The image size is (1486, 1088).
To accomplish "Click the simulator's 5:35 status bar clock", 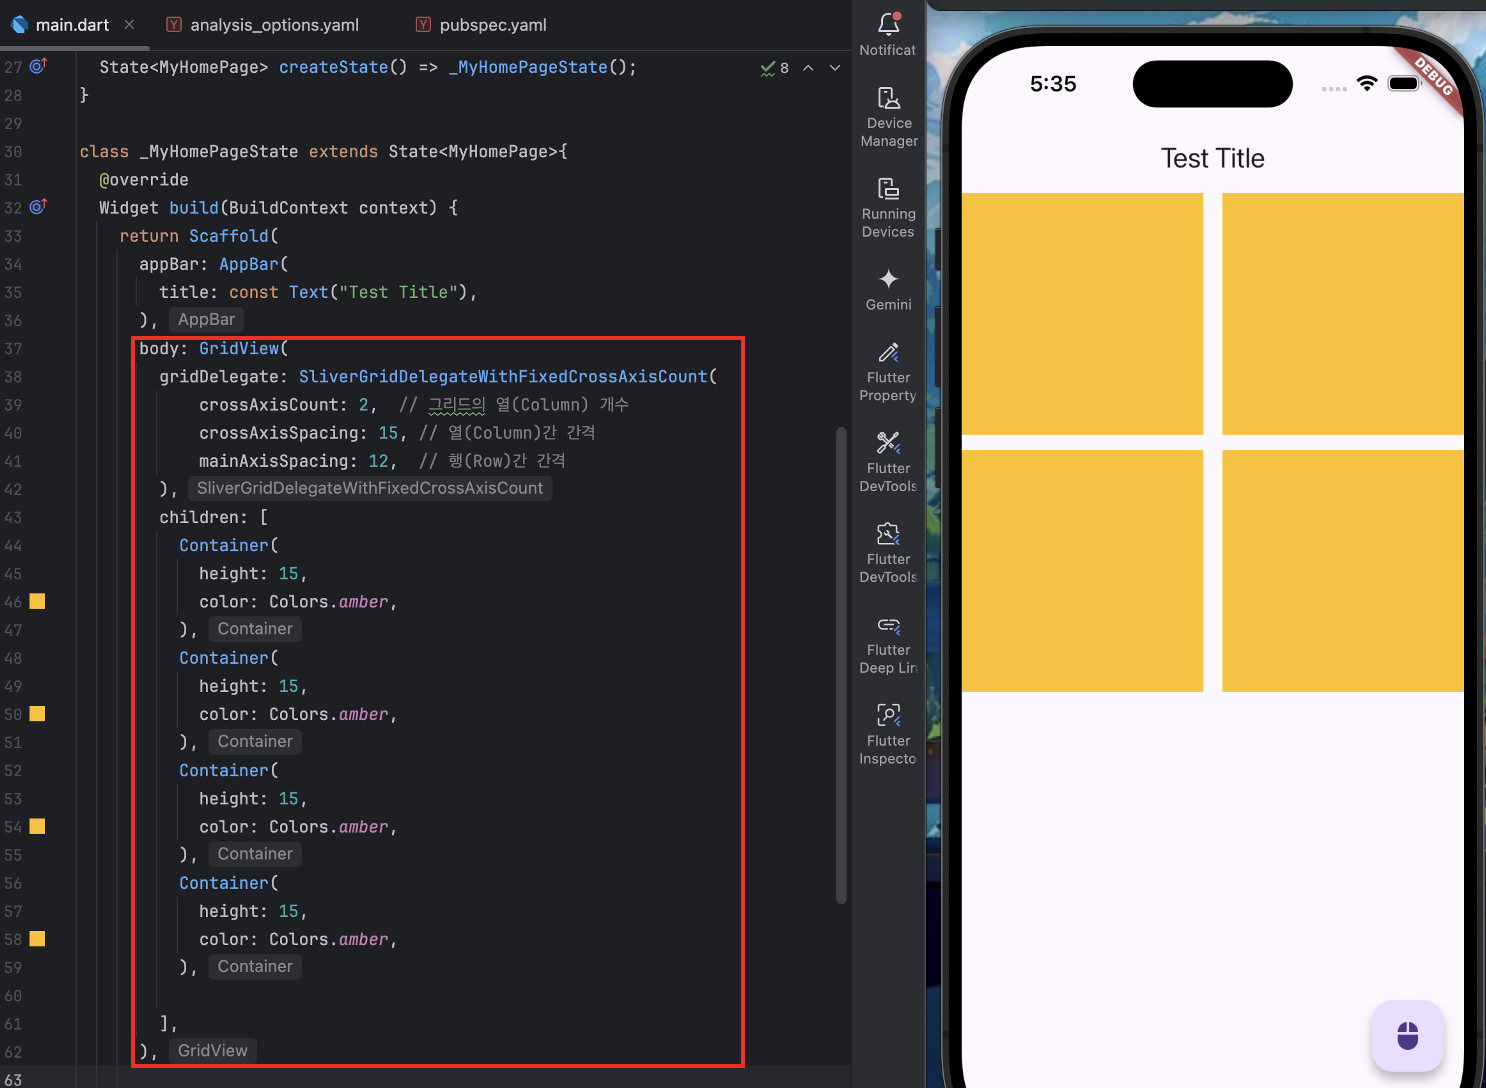I will [1053, 84].
